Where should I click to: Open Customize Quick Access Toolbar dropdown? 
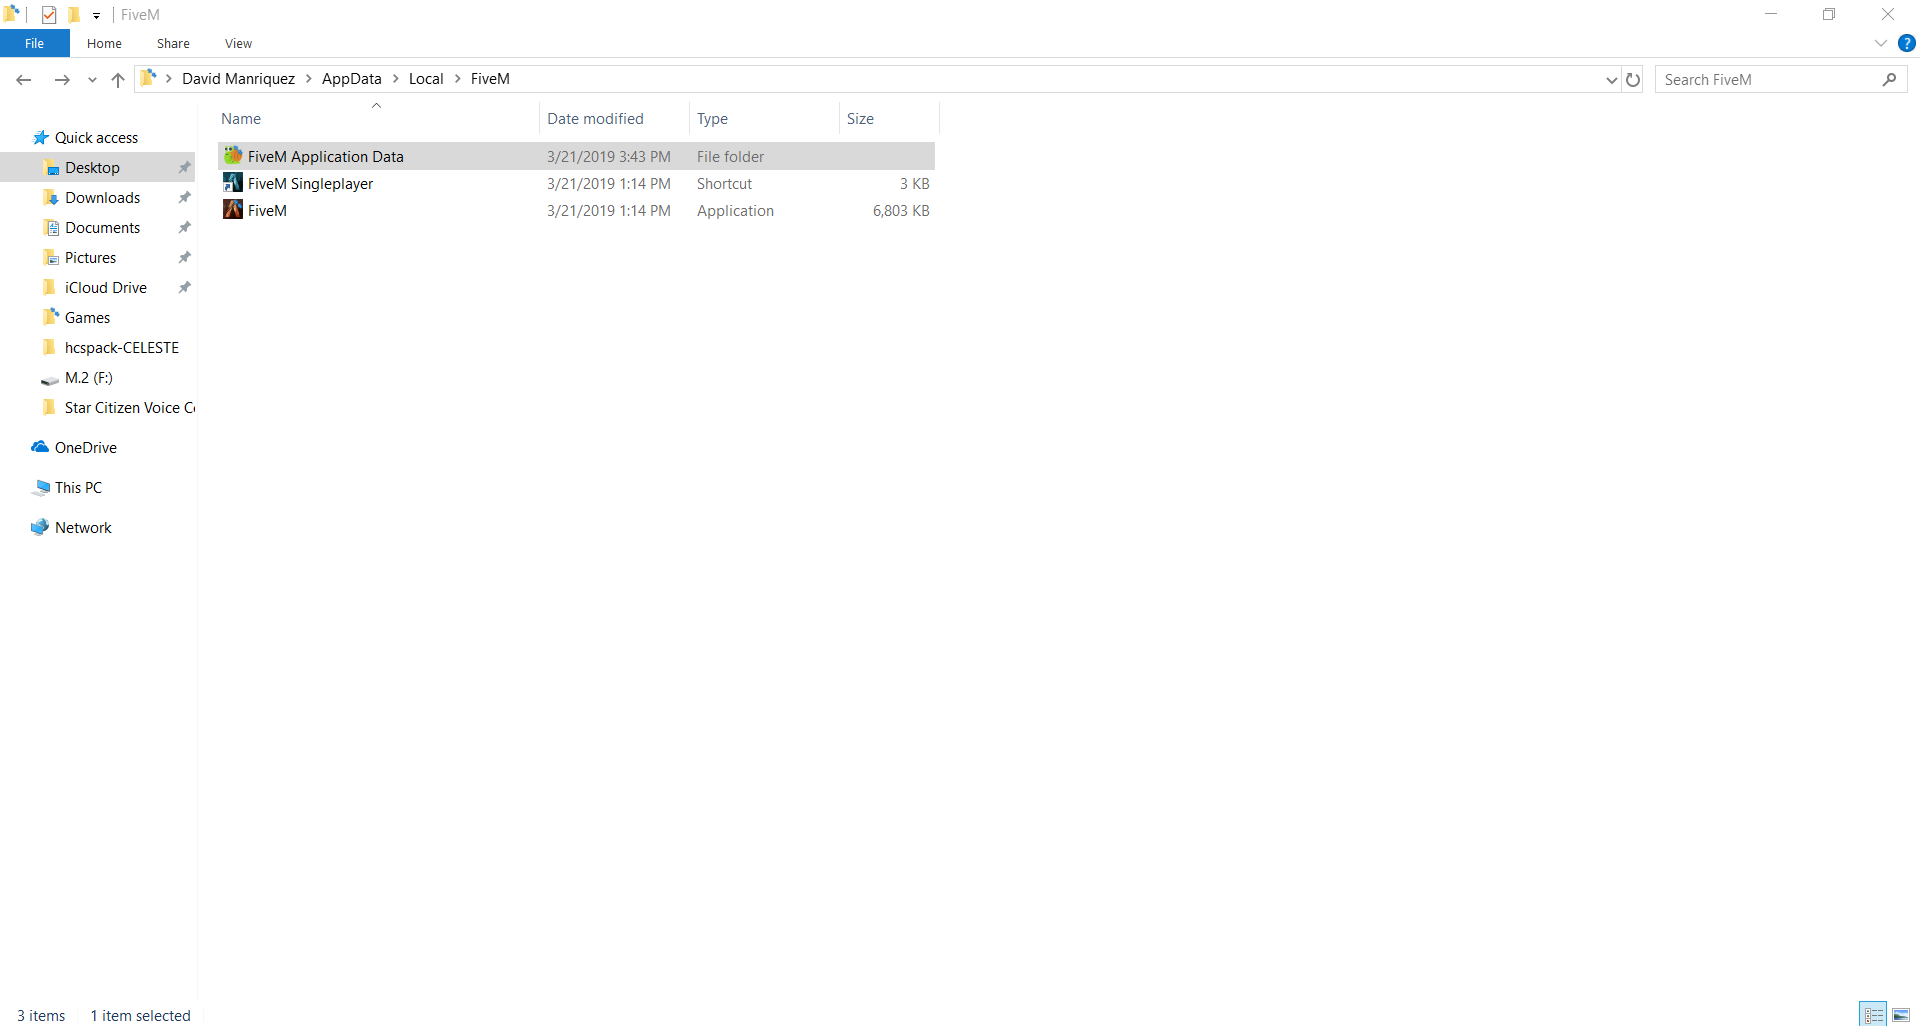(x=96, y=16)
